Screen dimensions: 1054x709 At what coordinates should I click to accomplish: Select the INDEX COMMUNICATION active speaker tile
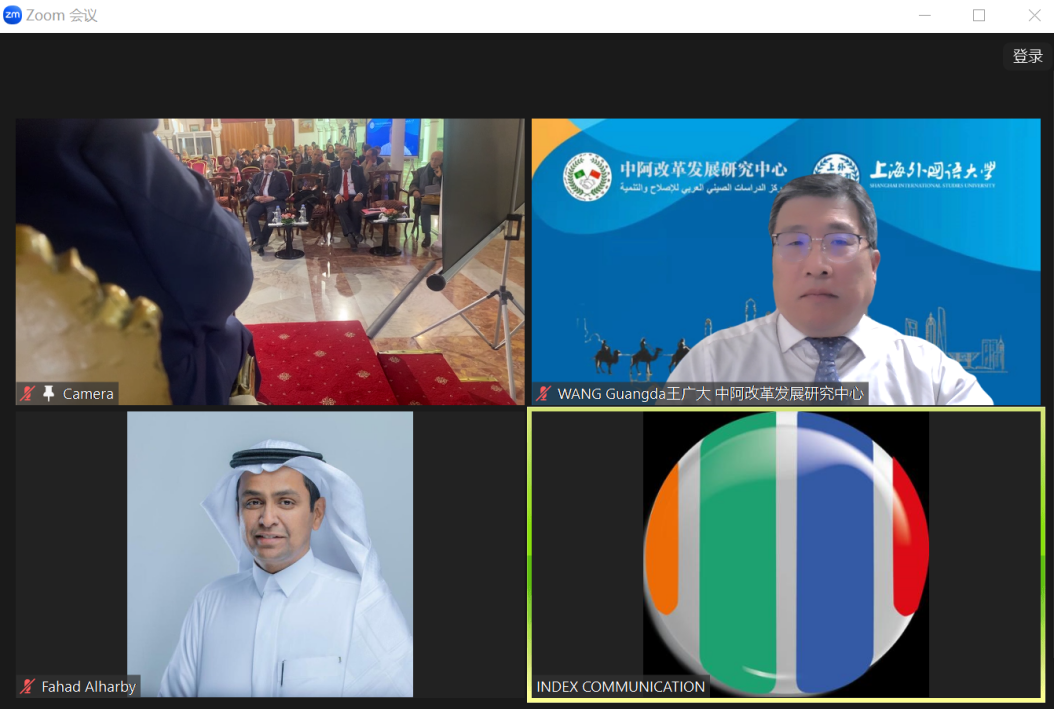786,550
